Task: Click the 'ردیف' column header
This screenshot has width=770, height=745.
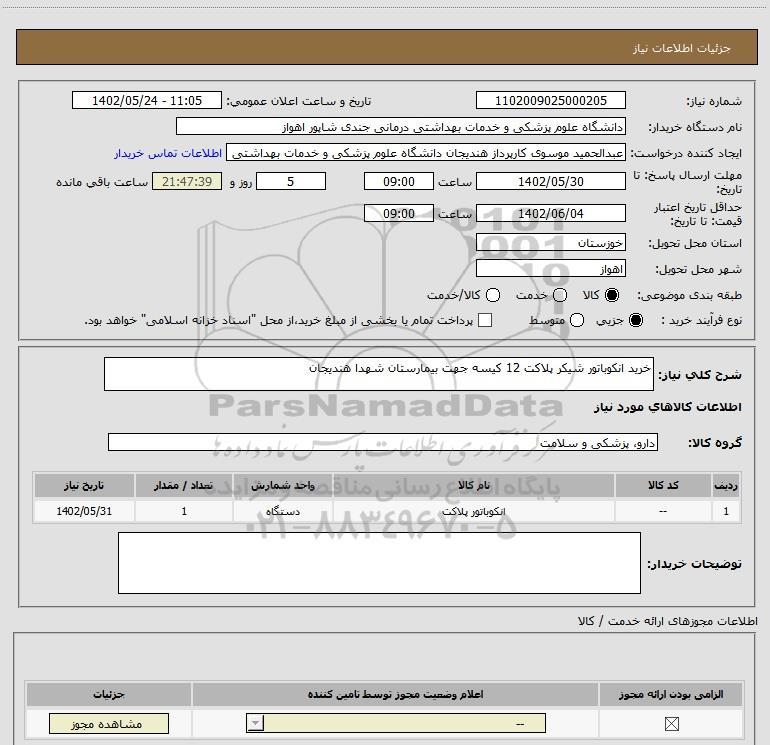Action: point(726,485)
